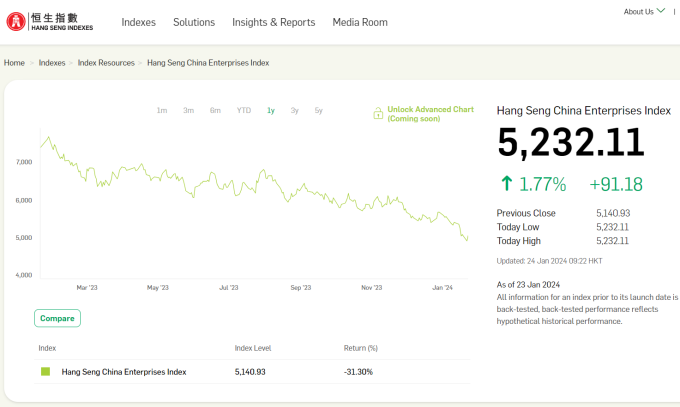Click the Today High label
The width and height of the screenshot is (680, 407).
519,241
